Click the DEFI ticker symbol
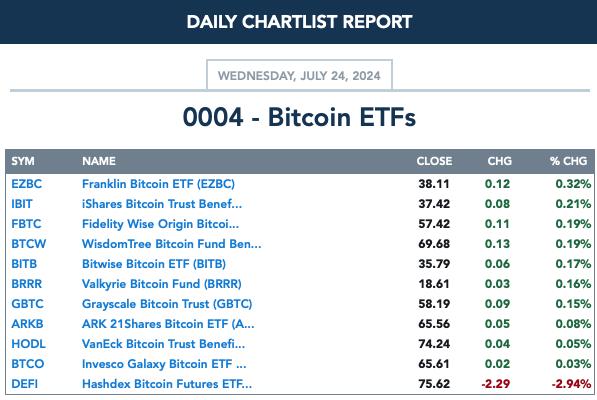The width and height of the screenshot is (597, 400). pos(25,384)
